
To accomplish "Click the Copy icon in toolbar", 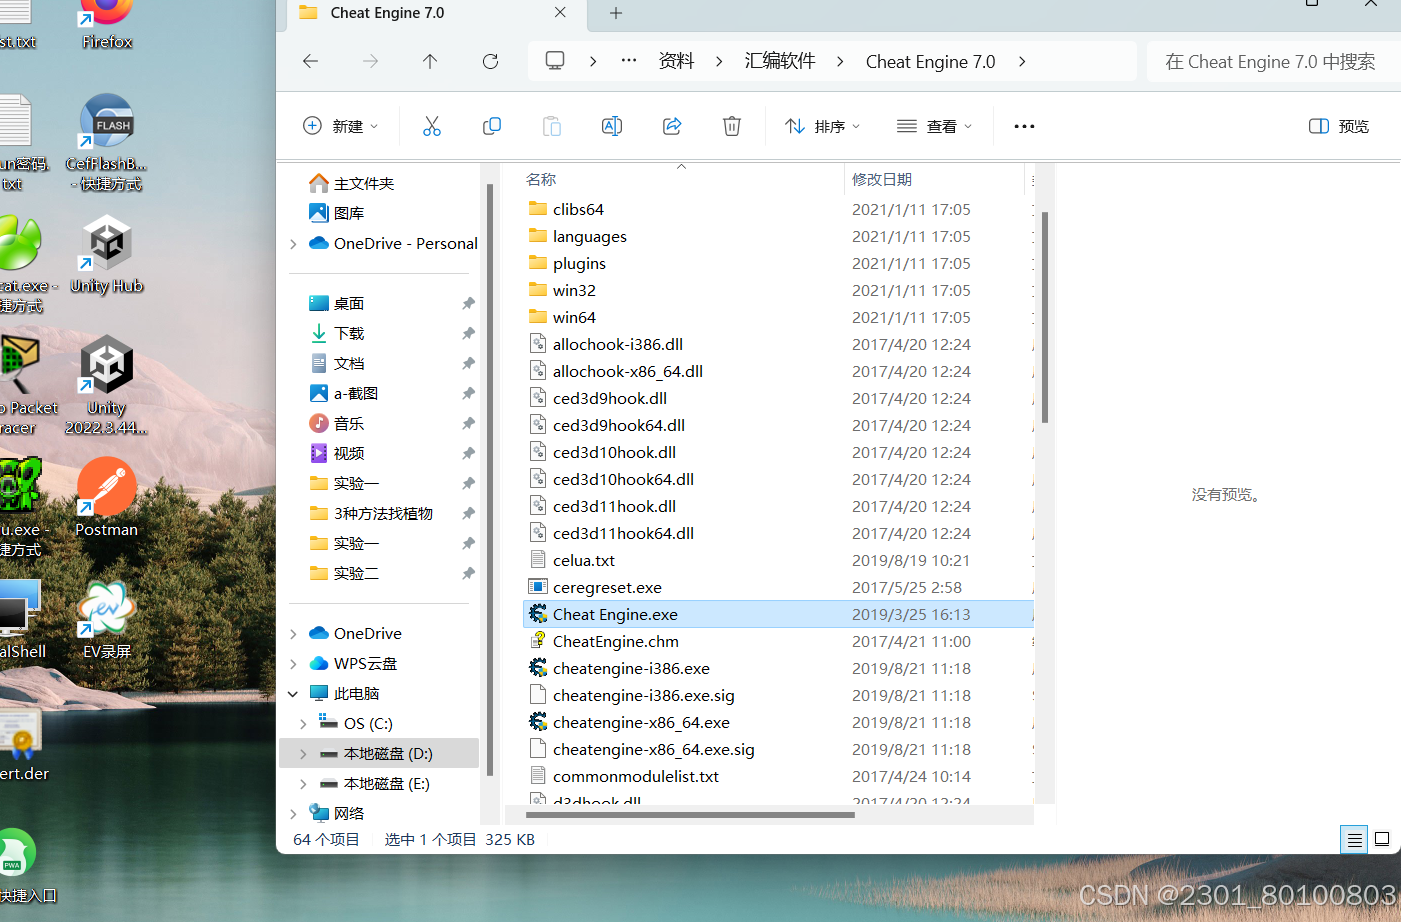I will coord(492,126).
